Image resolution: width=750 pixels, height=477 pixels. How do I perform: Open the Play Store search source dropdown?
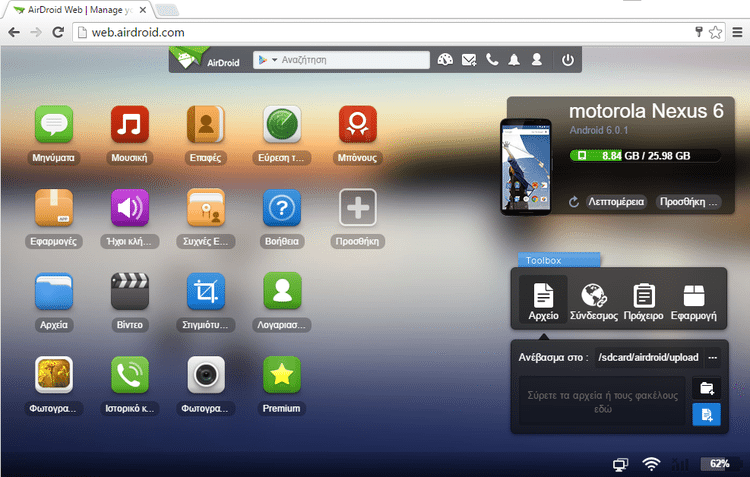[x=268, y=60]
